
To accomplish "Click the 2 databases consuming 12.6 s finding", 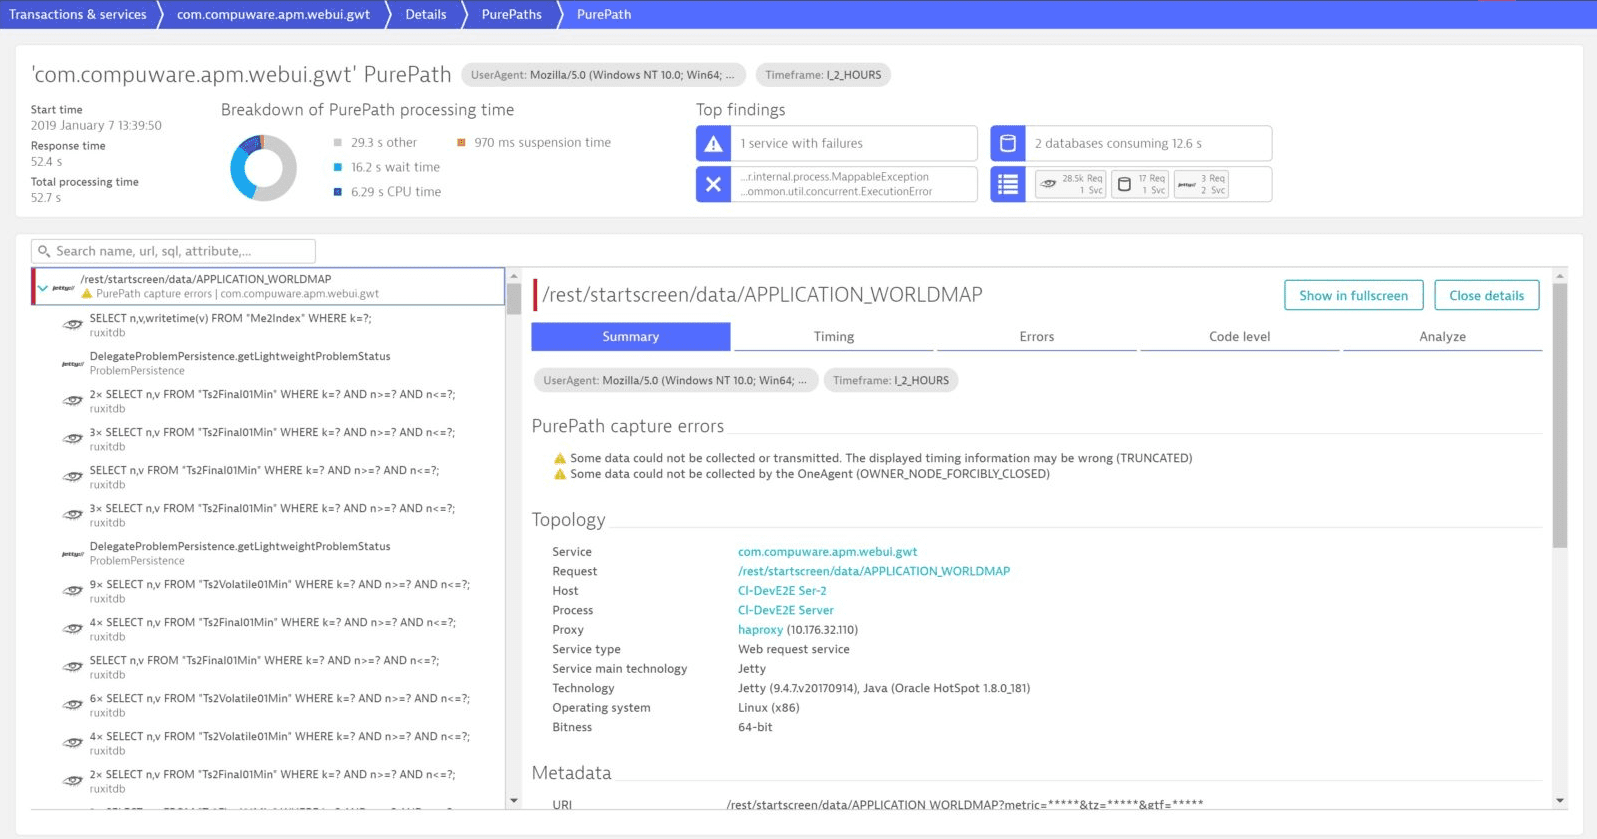I will (1131, 143).
